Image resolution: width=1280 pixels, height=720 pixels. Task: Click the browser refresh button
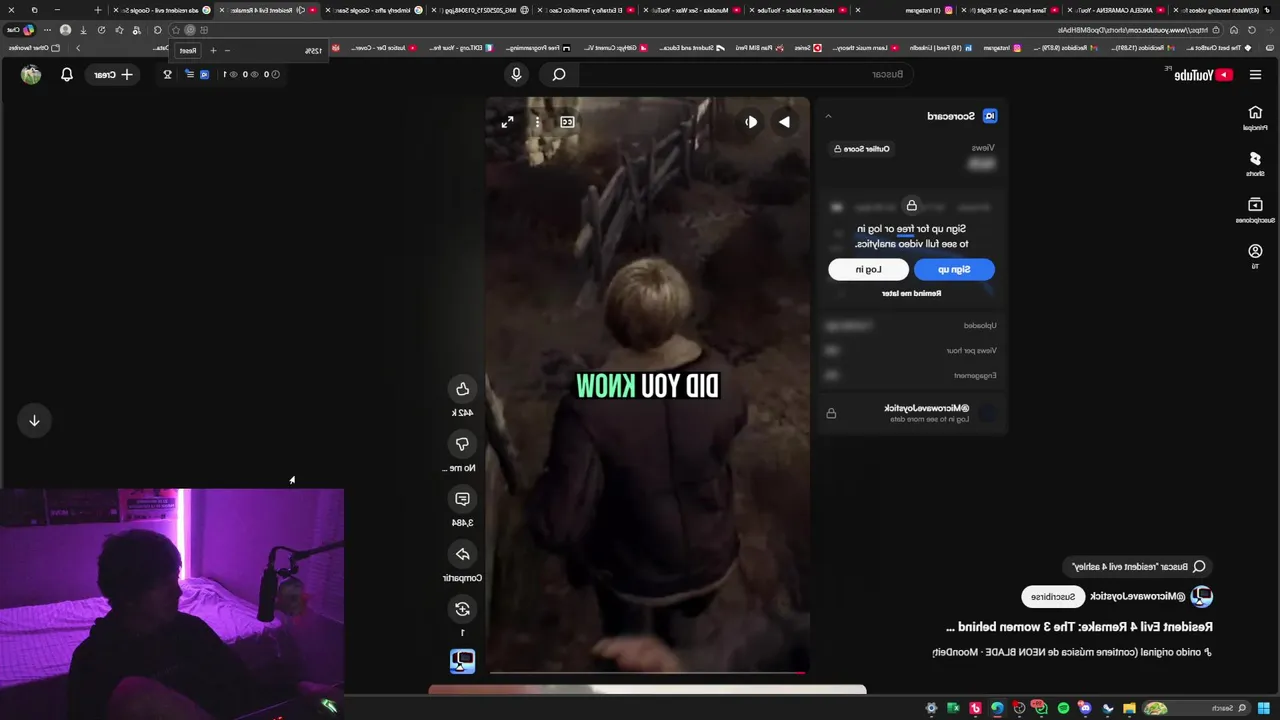coord(1253,30)
